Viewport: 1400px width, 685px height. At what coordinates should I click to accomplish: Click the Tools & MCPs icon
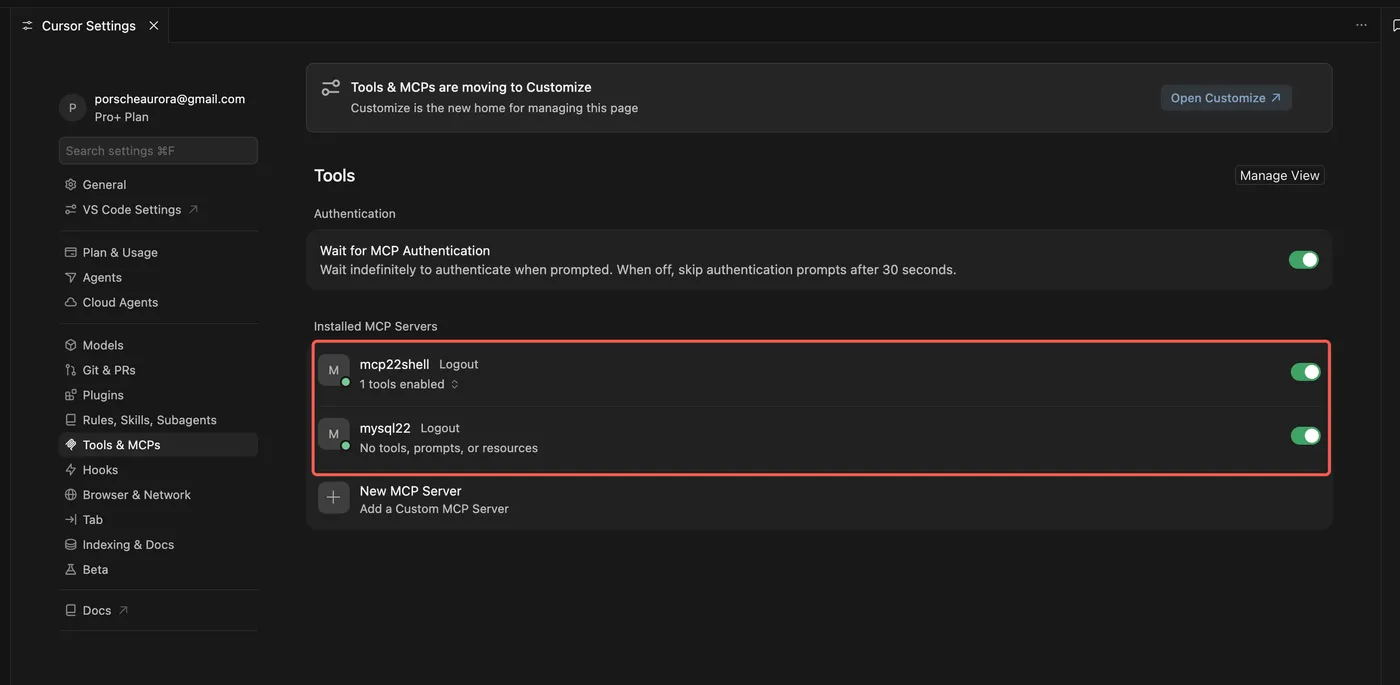(x=70, y=445)
